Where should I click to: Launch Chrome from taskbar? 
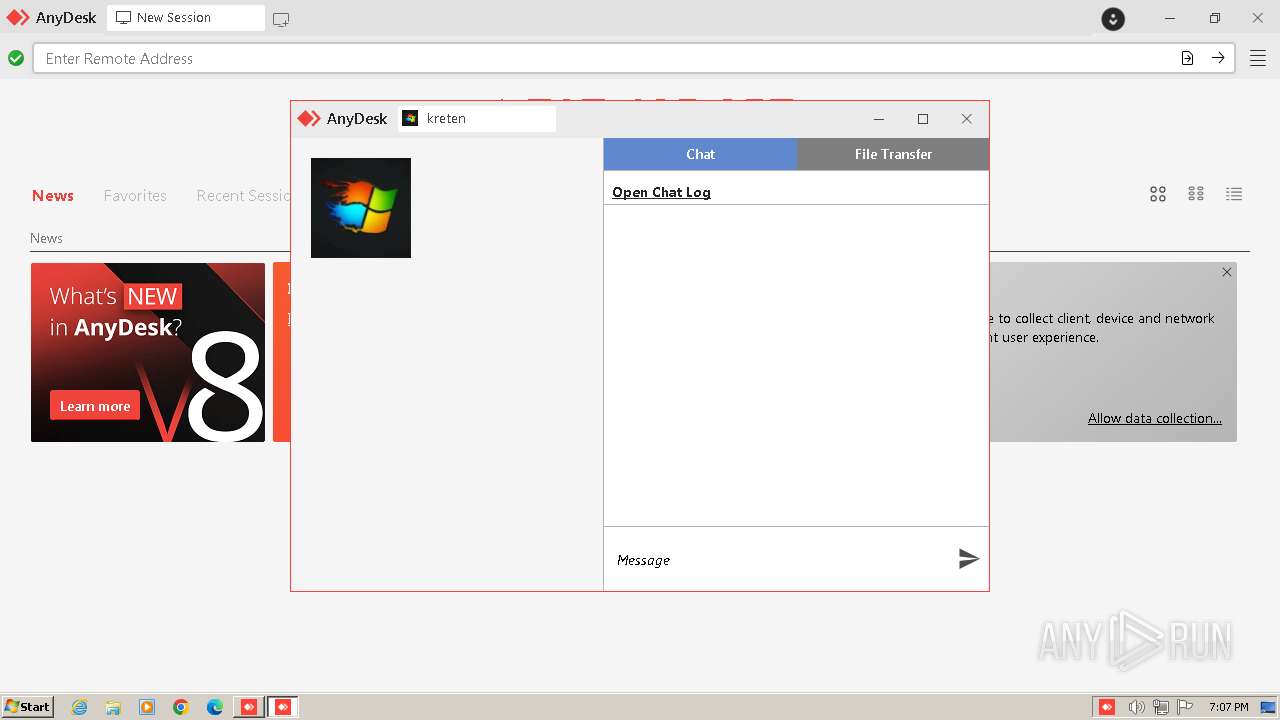tap(181, 707)
